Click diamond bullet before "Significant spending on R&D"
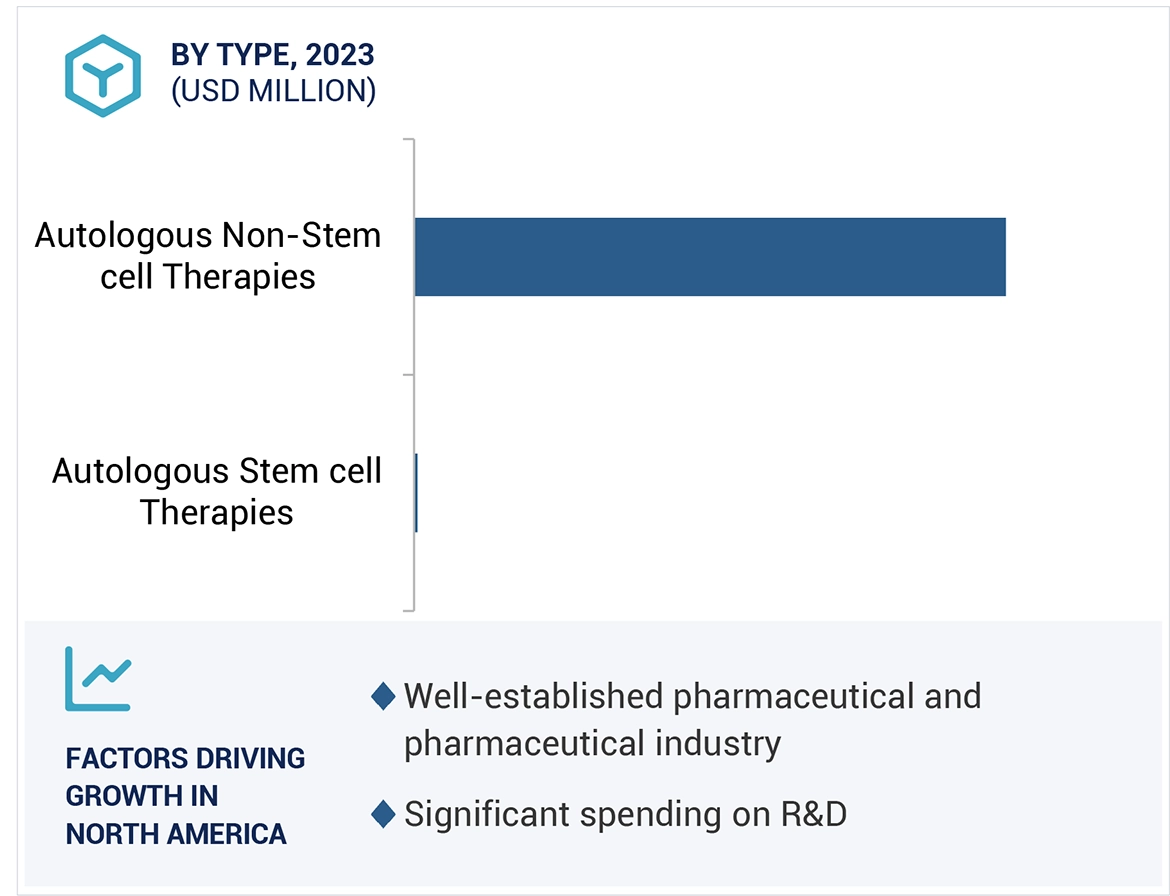1170x896 pixels. (383, 814)
